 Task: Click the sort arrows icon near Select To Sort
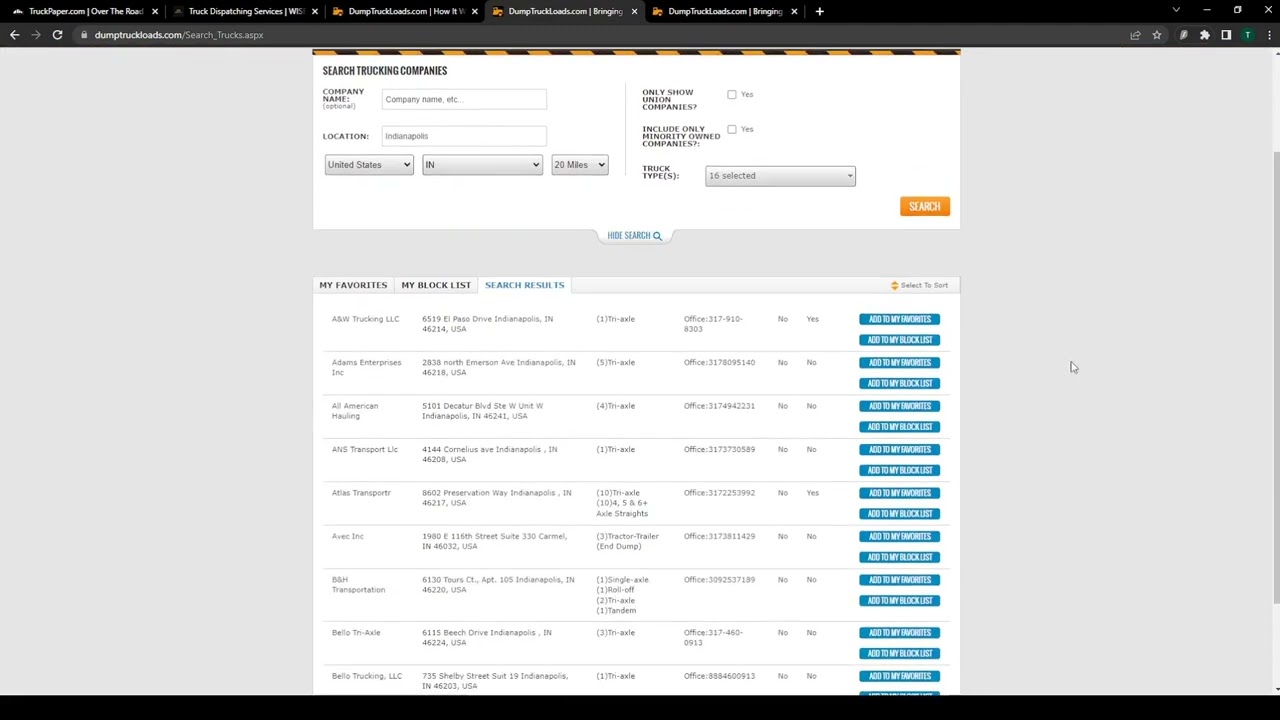[x=894, y=285]
